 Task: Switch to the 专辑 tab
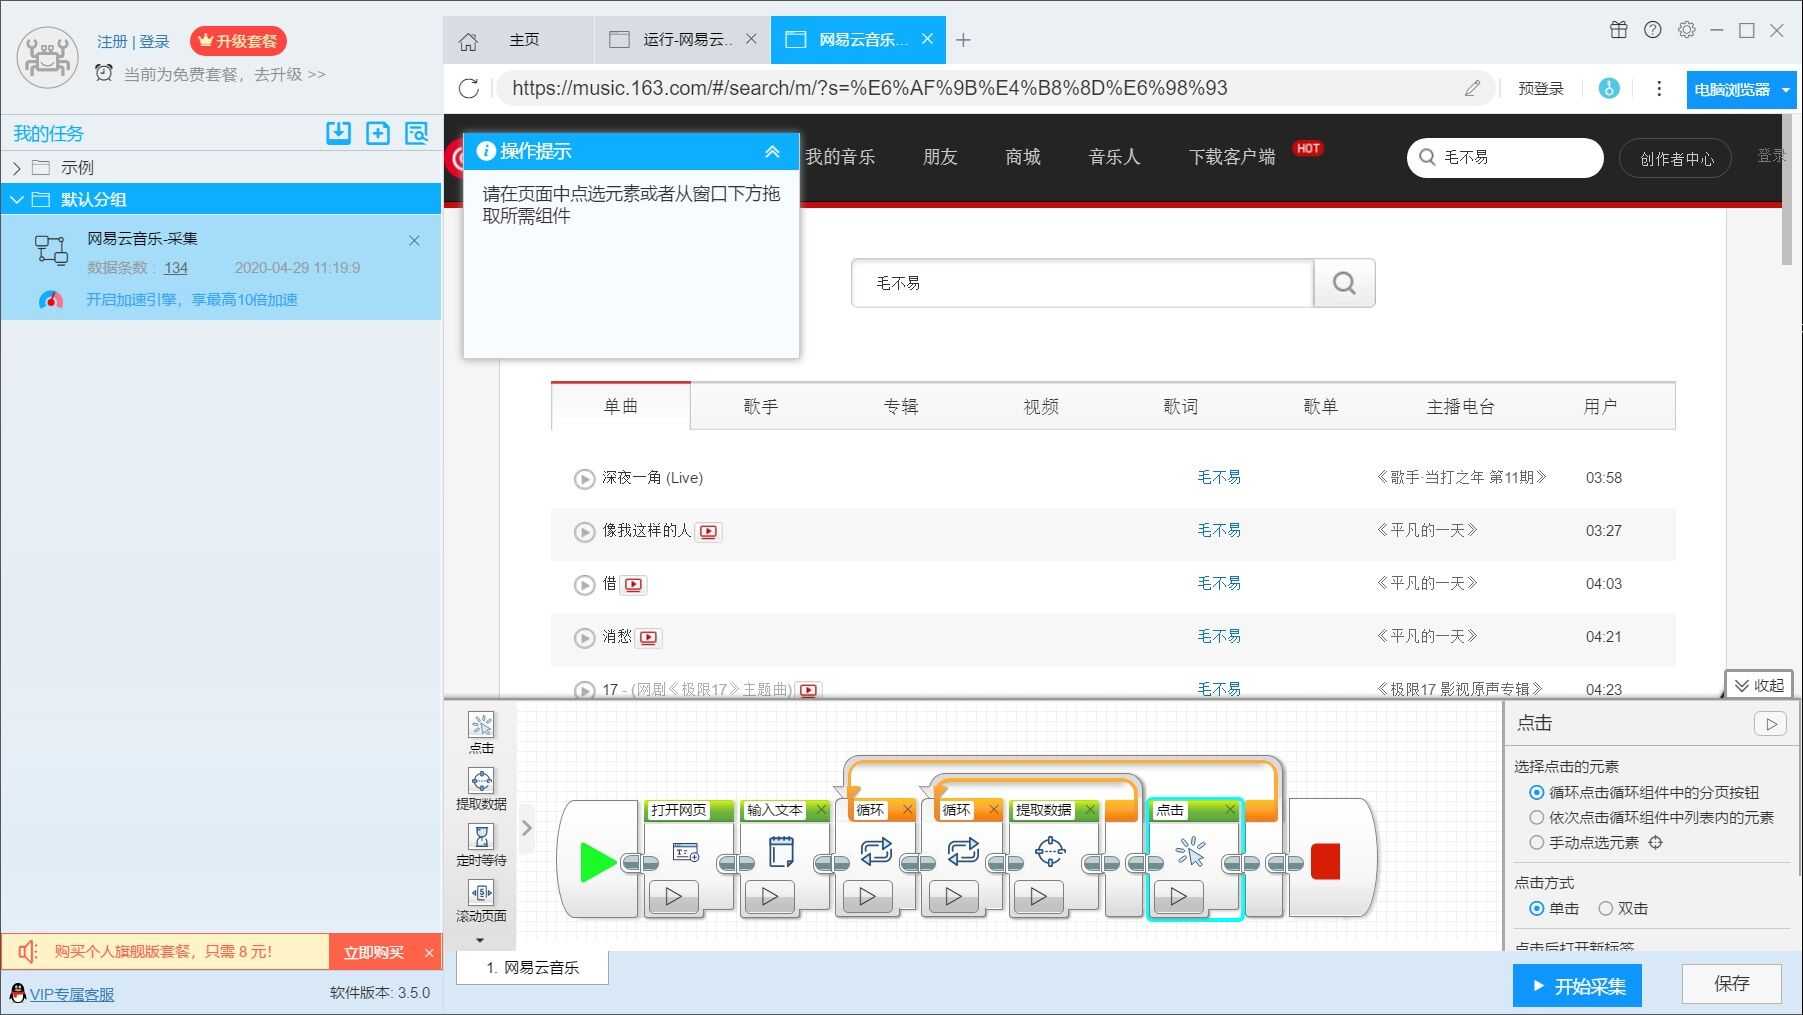click(x=900, y=407)
